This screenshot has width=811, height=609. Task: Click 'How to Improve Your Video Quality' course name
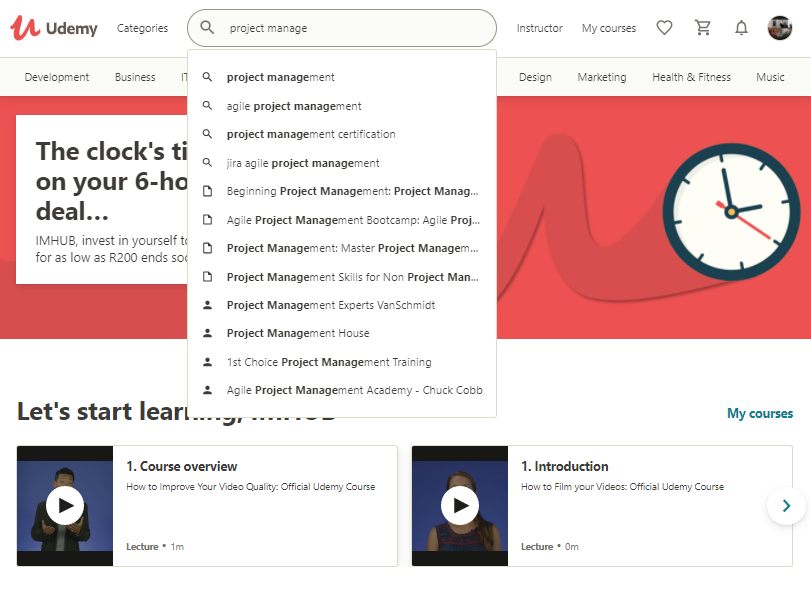(x=250, y=487)
